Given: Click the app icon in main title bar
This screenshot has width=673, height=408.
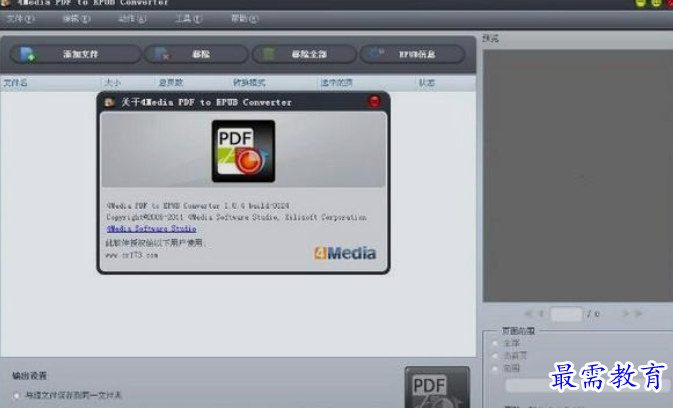Looking at the screenshot, I should pyautogui.click(x=6, y=3).
